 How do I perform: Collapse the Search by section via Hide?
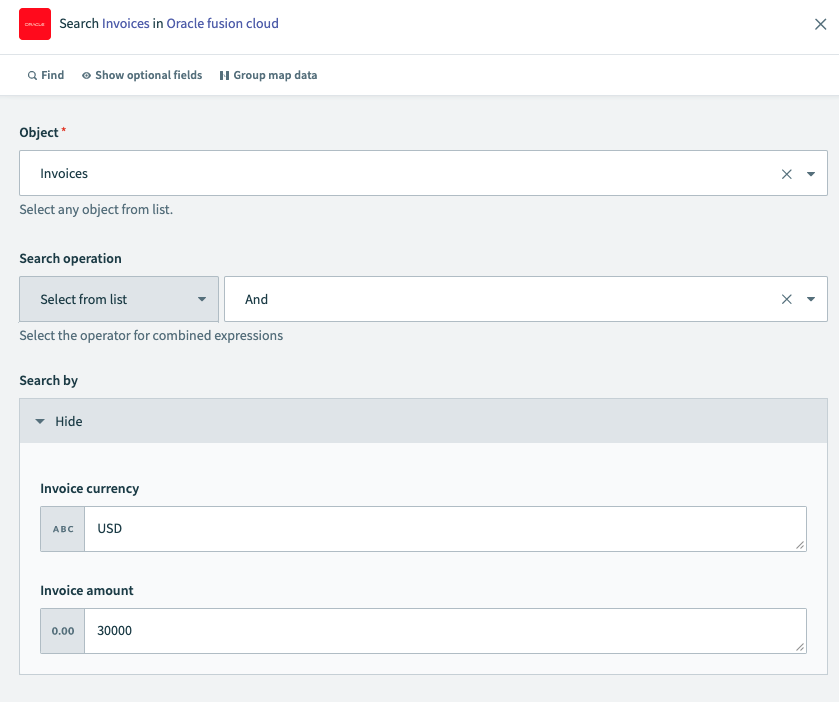pyautogui.click(x=58, y=421)
